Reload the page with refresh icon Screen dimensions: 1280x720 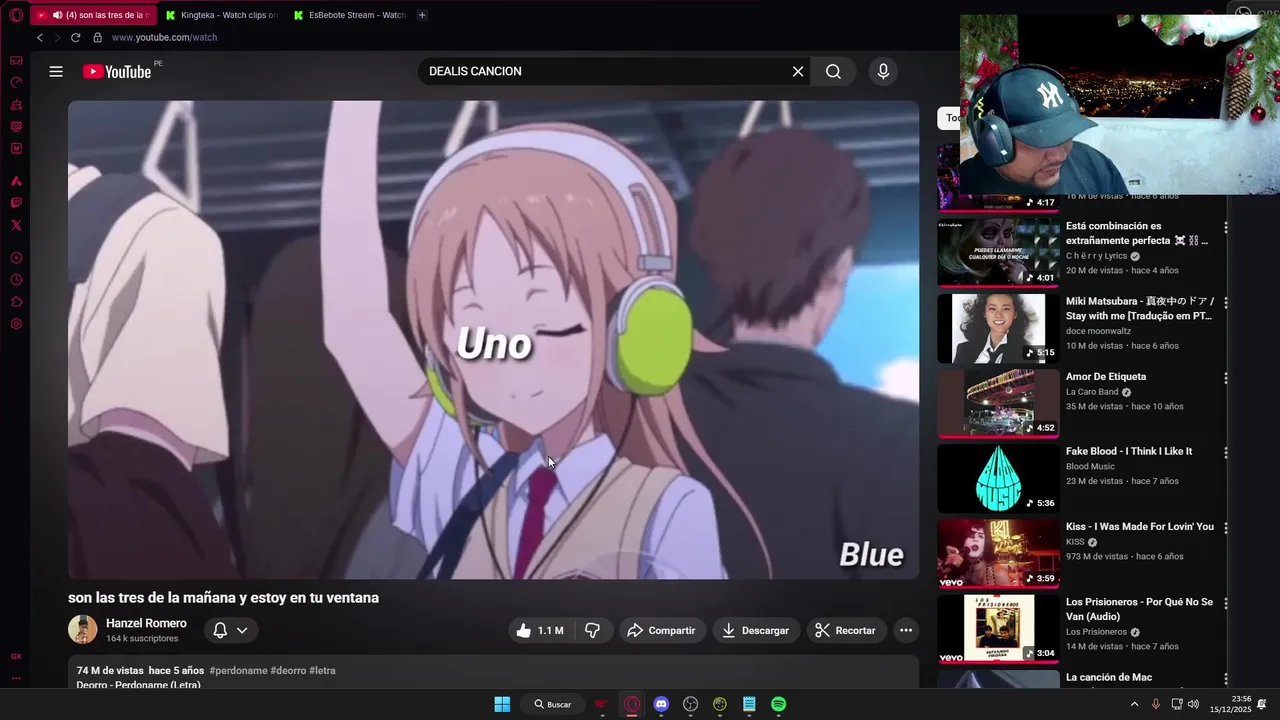click(75, 37)
